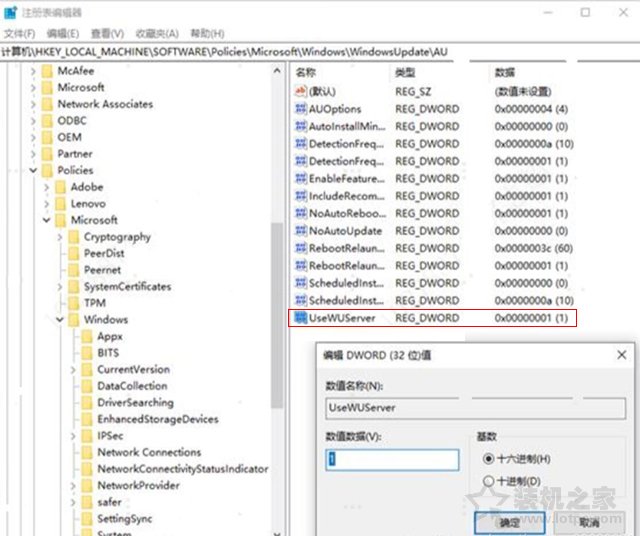
Task: Click the Registry Editor app icon in title bar
Action: click(x=10, y=13)
